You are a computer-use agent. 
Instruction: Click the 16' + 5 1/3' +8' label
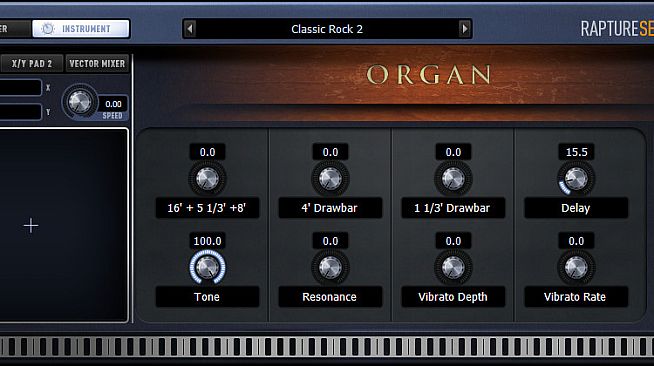207,208
